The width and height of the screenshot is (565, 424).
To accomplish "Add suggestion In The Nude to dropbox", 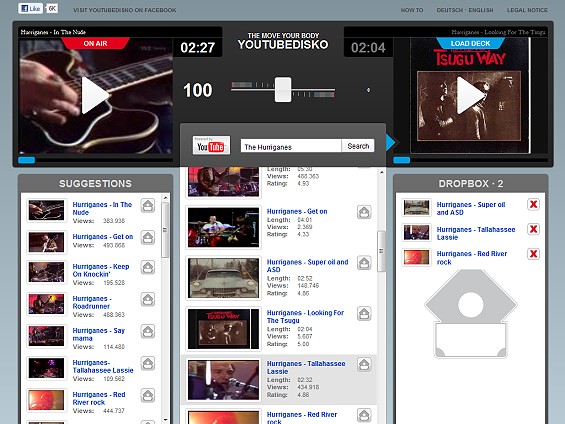I will coord(148,206).
